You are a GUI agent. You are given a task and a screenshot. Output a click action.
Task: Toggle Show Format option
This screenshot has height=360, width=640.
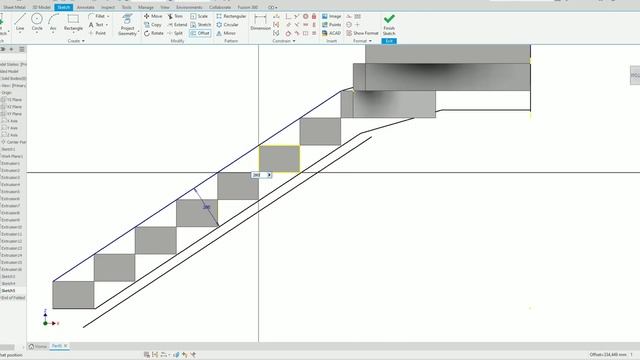click(x=362, y=33)
